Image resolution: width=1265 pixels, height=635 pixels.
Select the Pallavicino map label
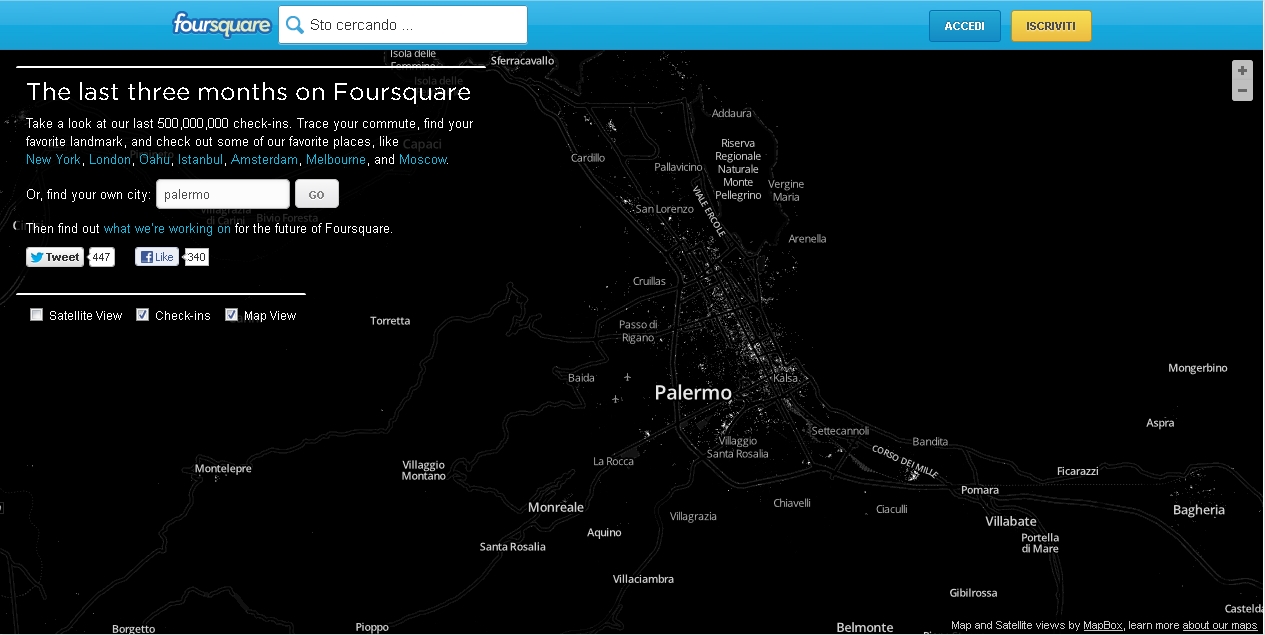pyautogui.click(x=678, y=167)
